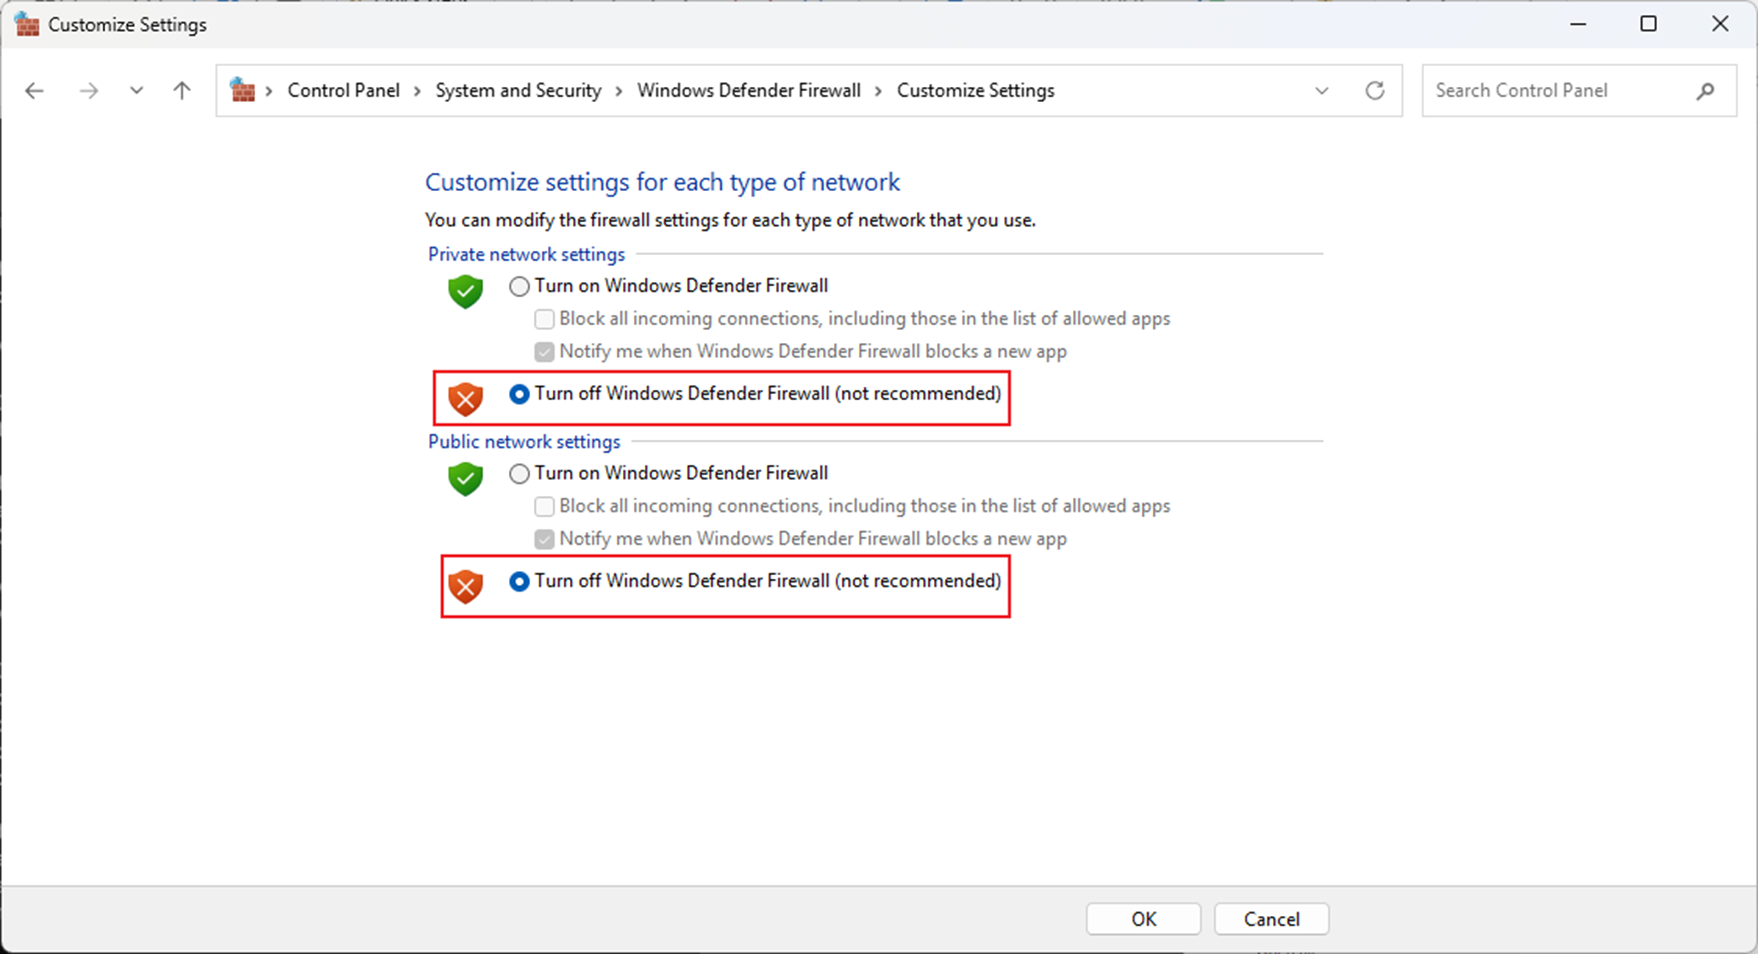The height and width of the screenshot is (954, 1758).
Task: Open System and Security breadcrumb
Action: (x=518, y=90)
